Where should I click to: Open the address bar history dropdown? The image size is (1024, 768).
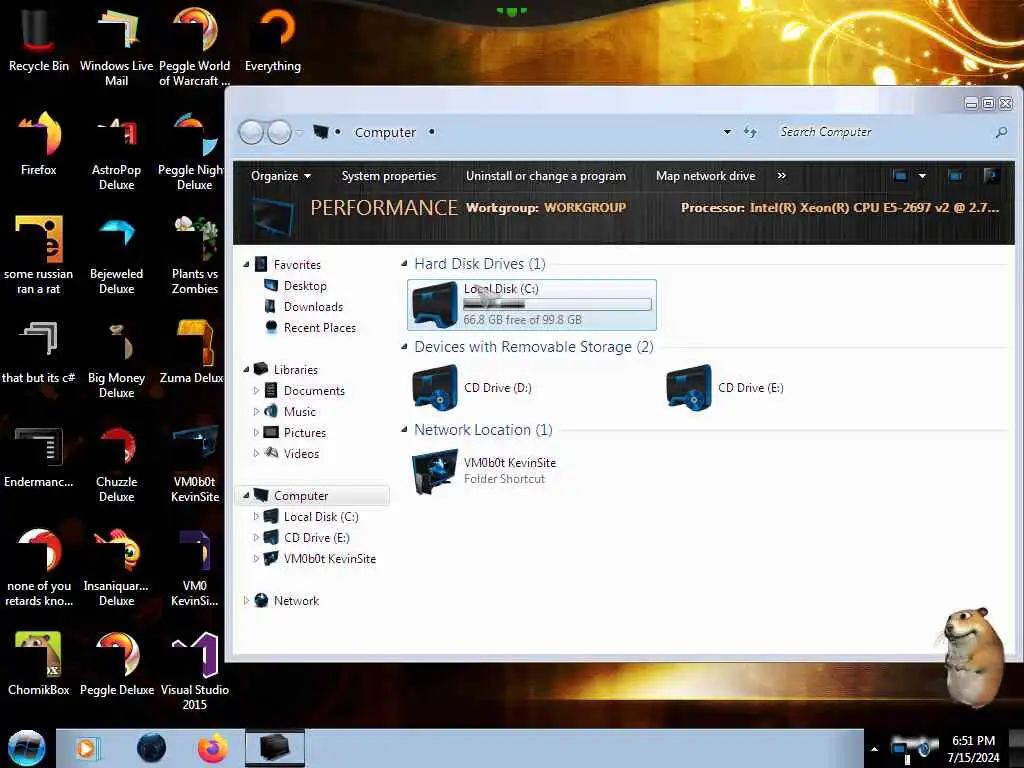pyautogui.click(x=727, y=132)
